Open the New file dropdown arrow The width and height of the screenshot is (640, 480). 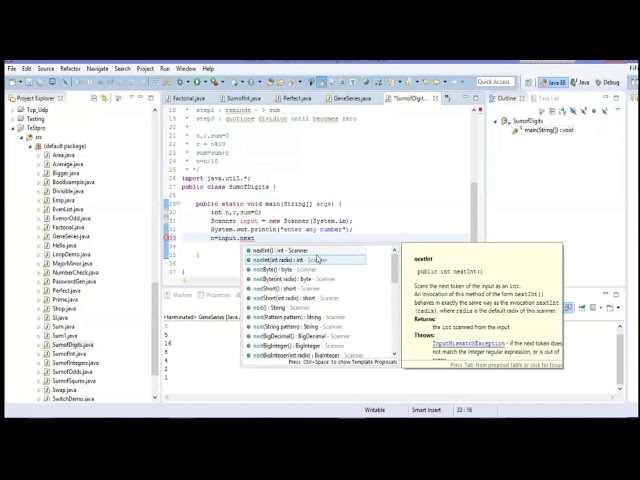coord(20,82)
